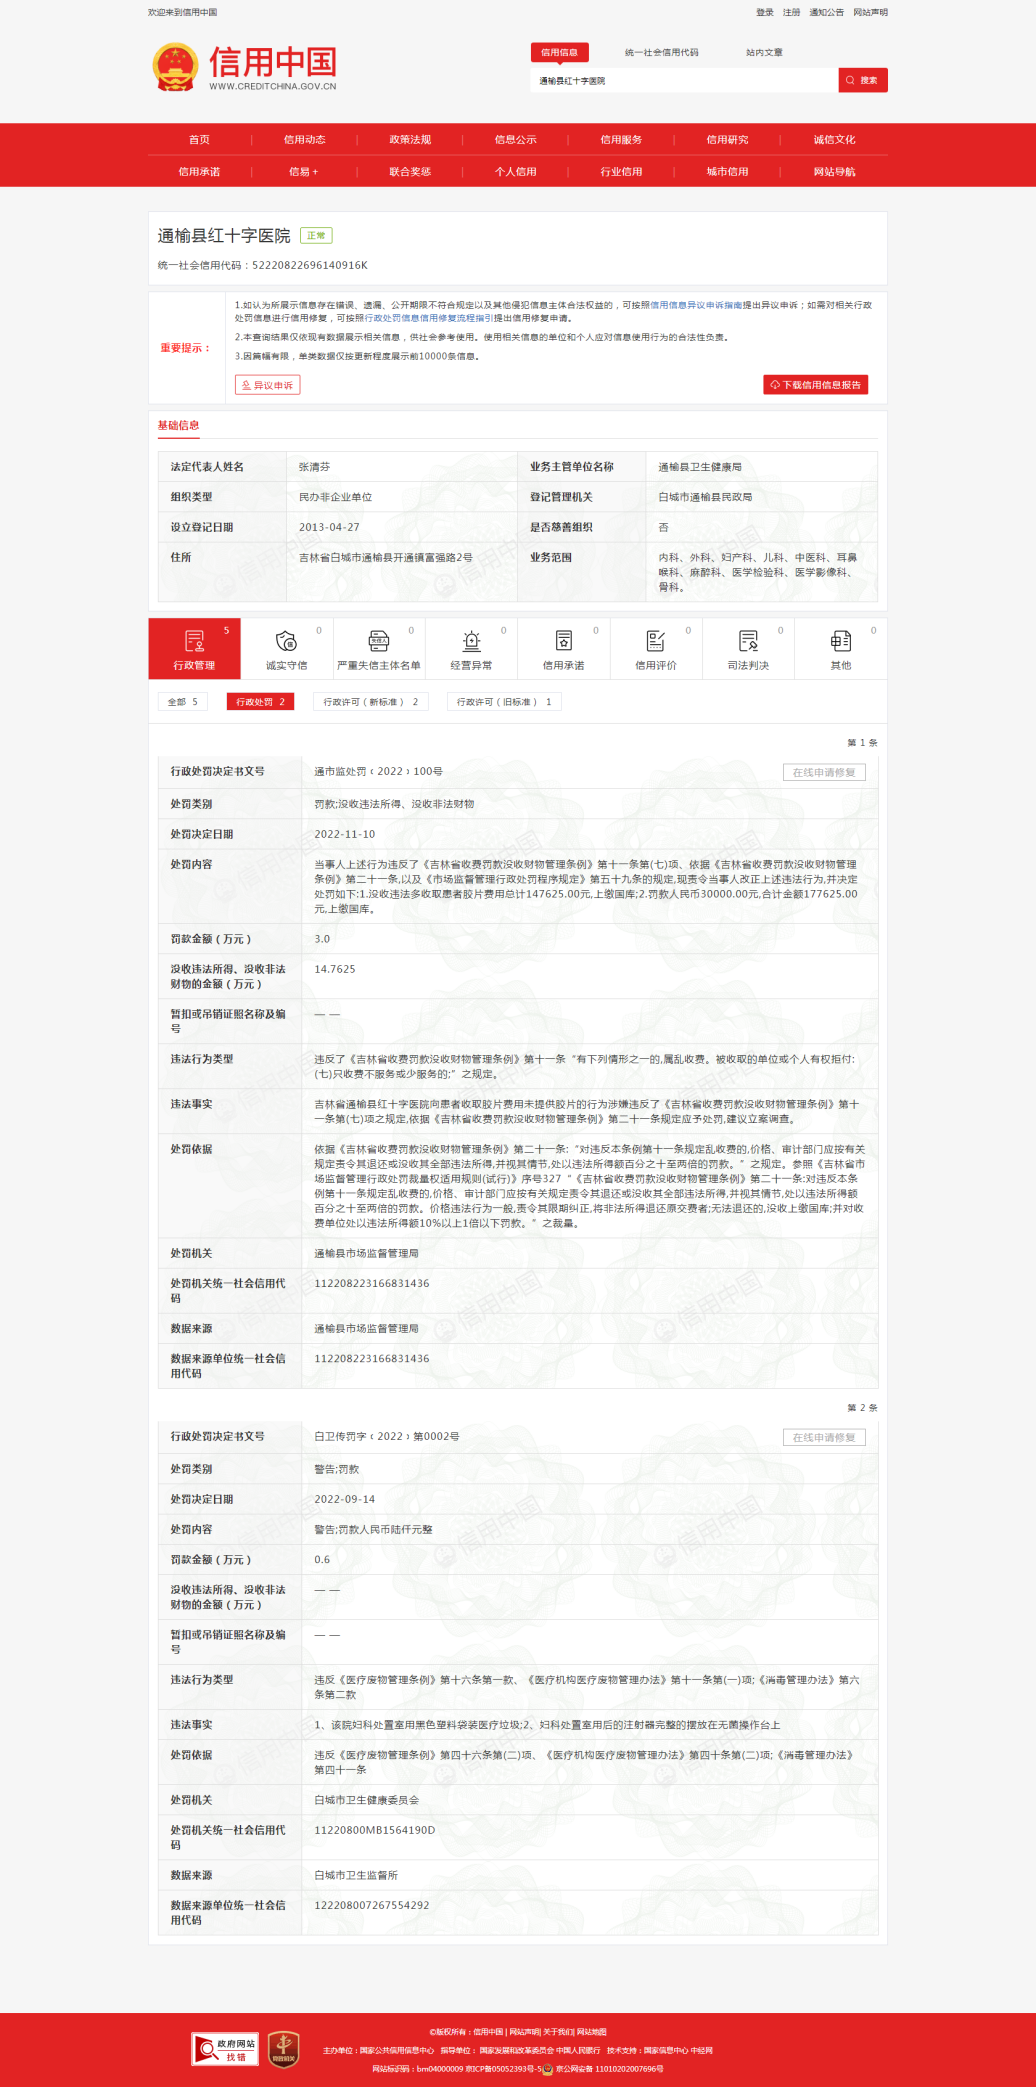This screenshot has height=2087, width=1036.
Task: Select the credit code 52220822696140916K text
Action: 310,265
